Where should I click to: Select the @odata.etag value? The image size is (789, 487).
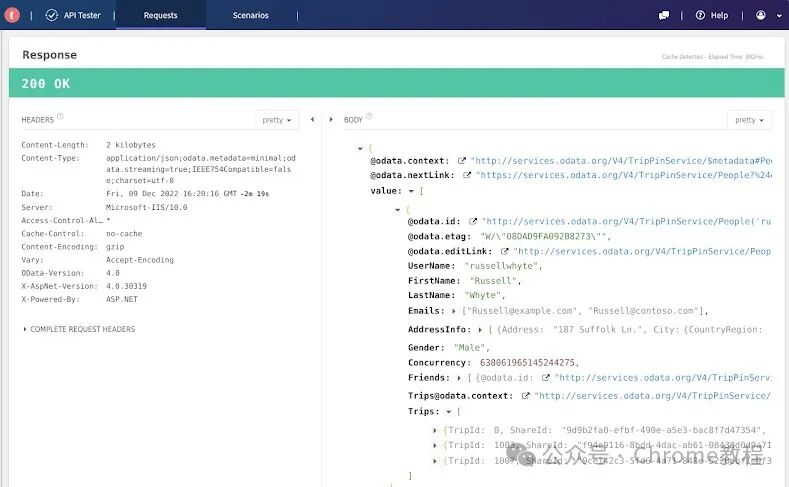pyautogui.click(x=545, y=236)
